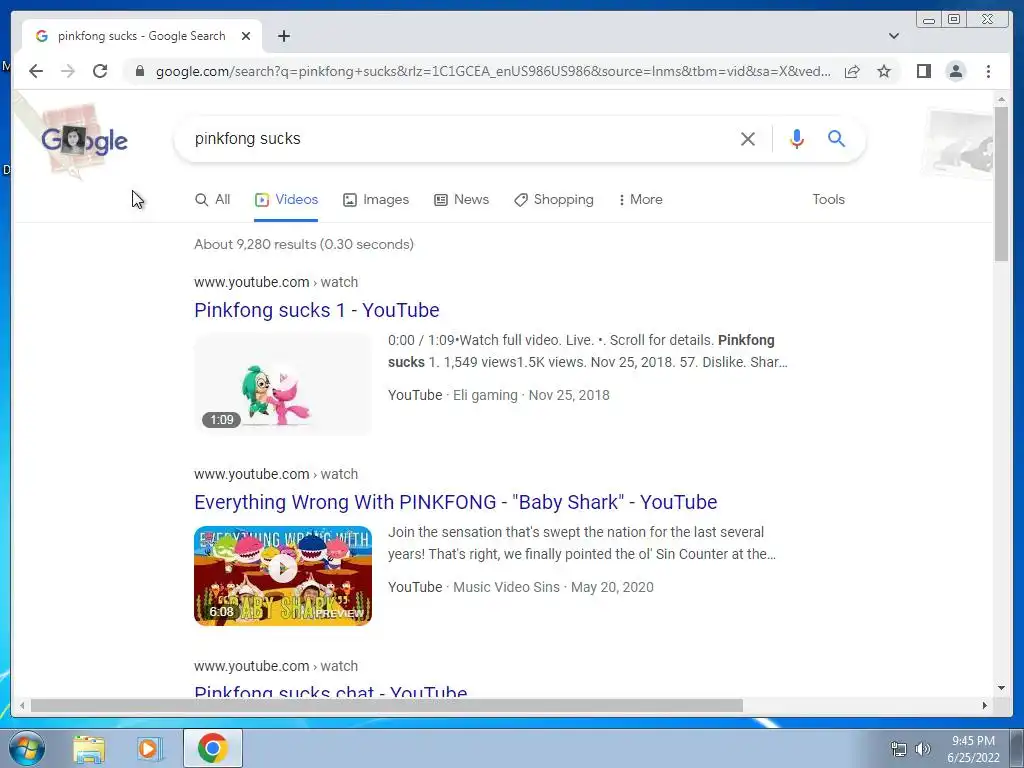Click the scroll up arrow
1024x768 pixels.
(x=1001, y=99)
